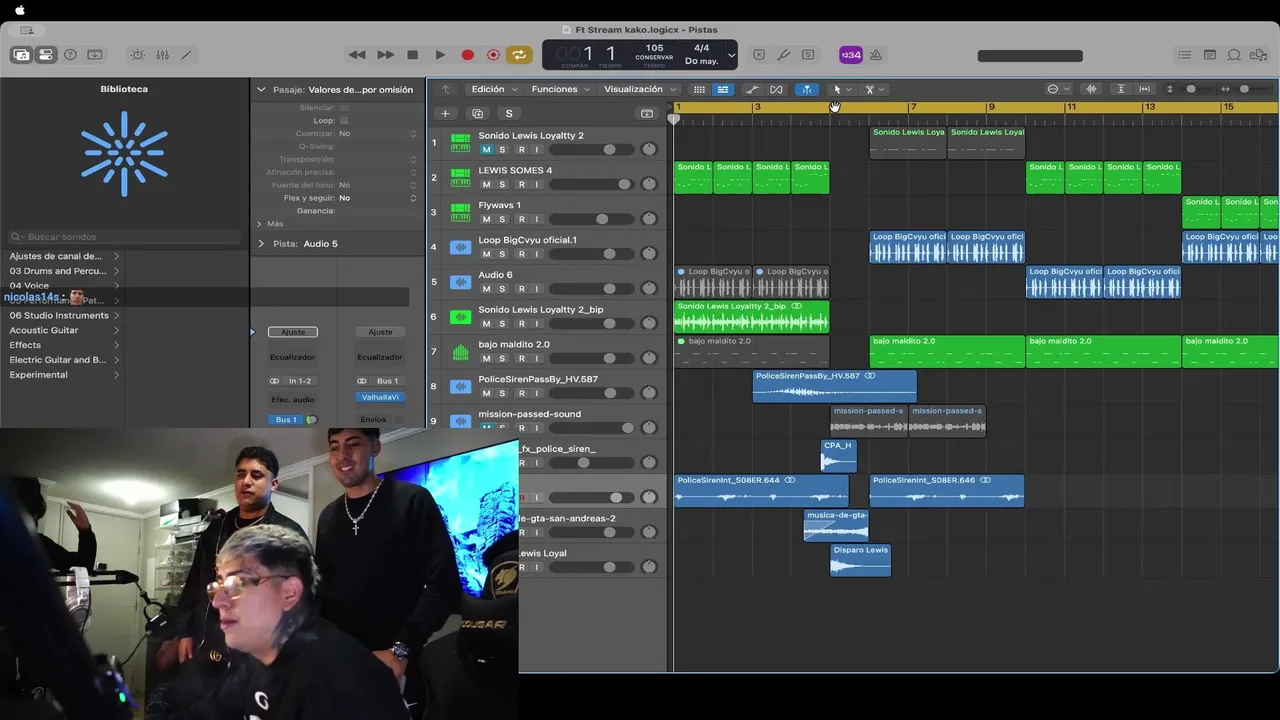Mute the Sonido Lewis Loyaltty 2 track
This screenshot has height=720, width=1280.
click(487, 150)
